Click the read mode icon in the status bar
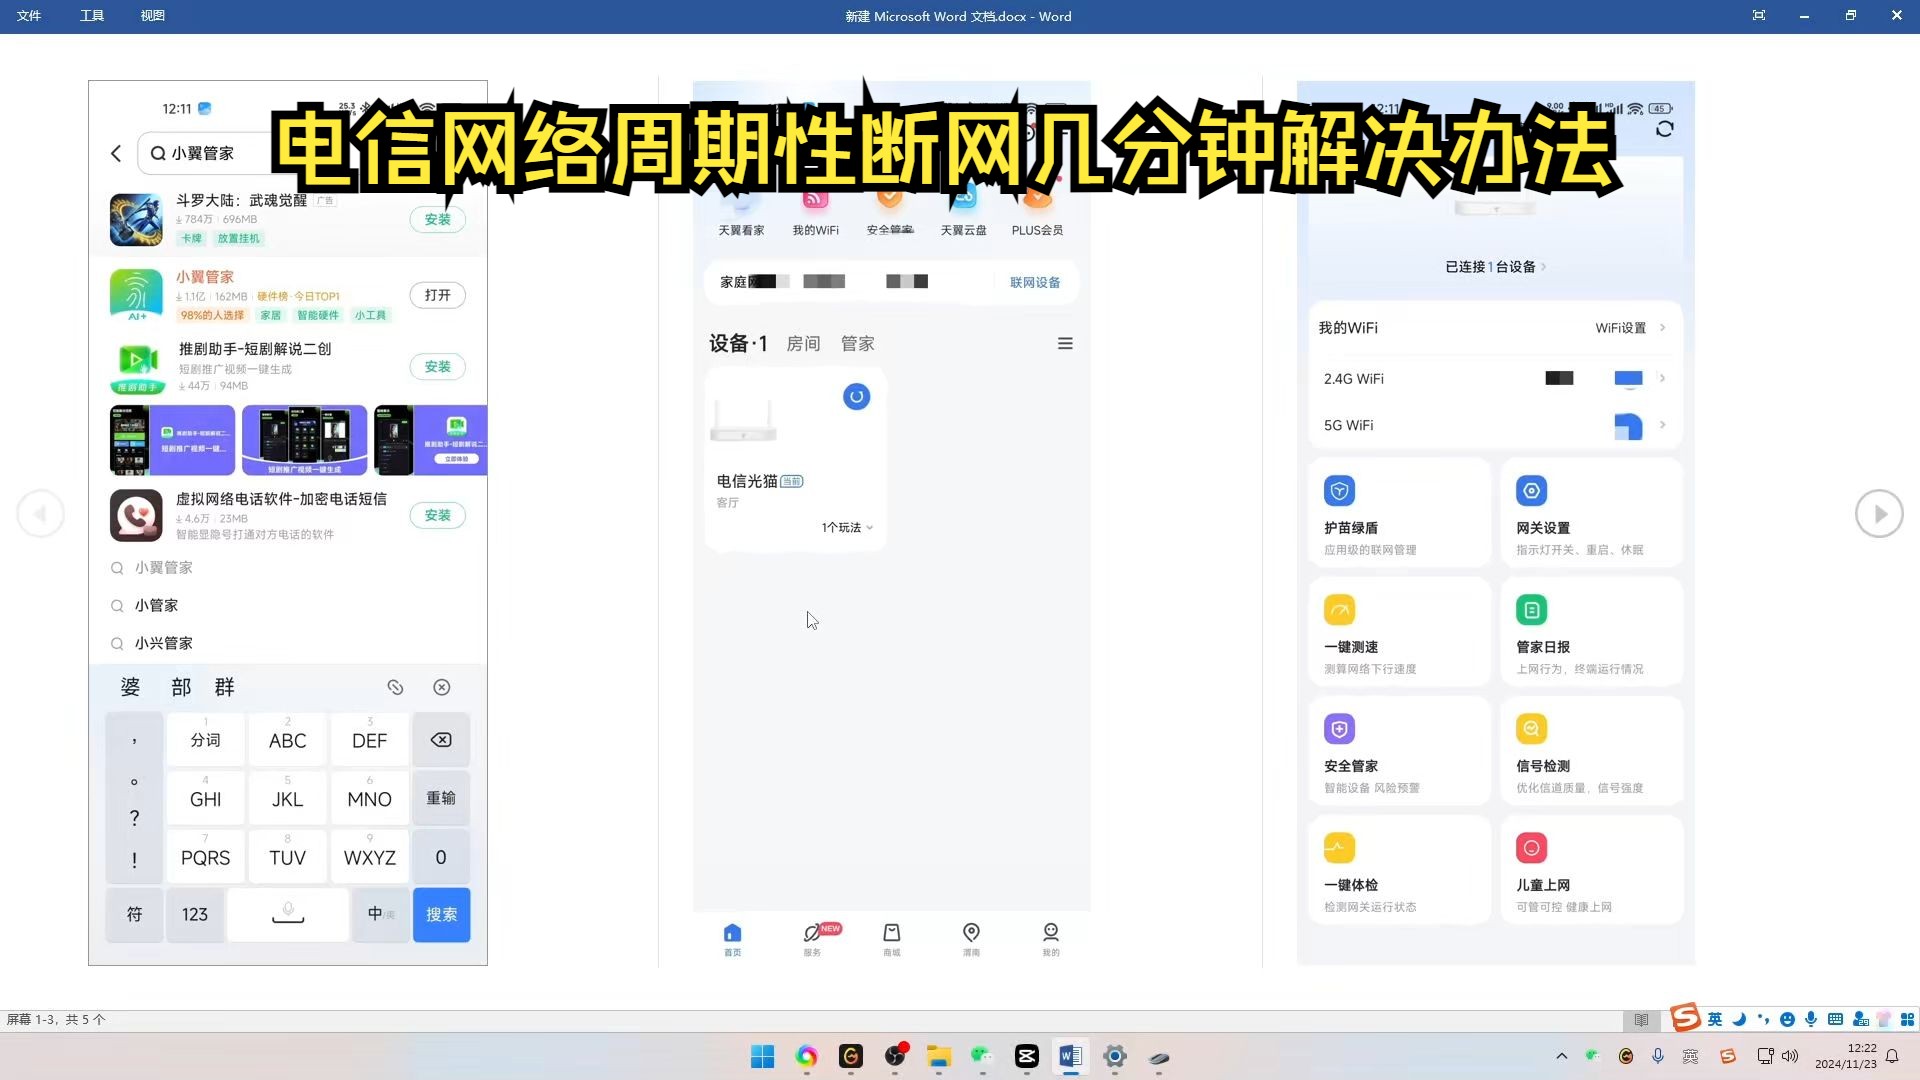Image resolution: width=1920 pixels, height=1080 pixels. [1641, 1020]
